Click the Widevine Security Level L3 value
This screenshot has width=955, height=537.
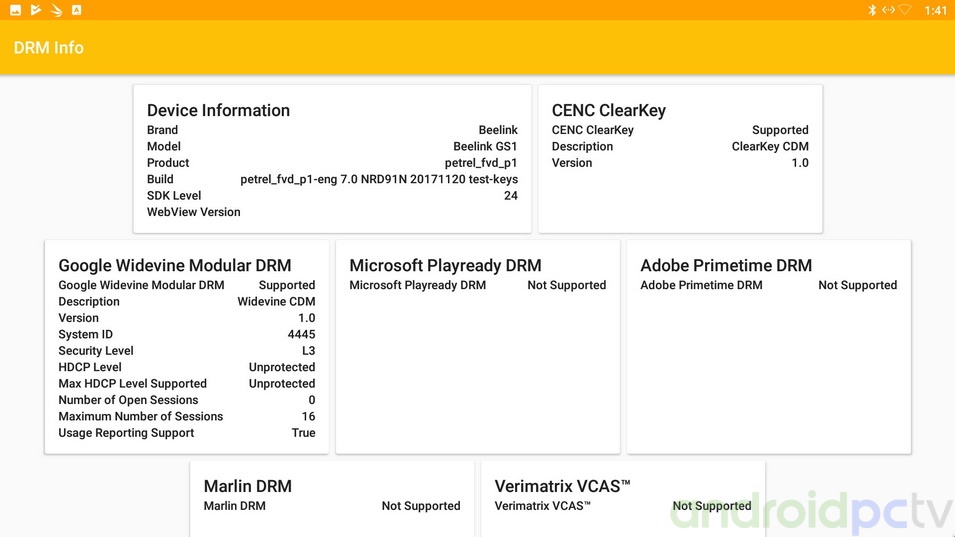308,351
